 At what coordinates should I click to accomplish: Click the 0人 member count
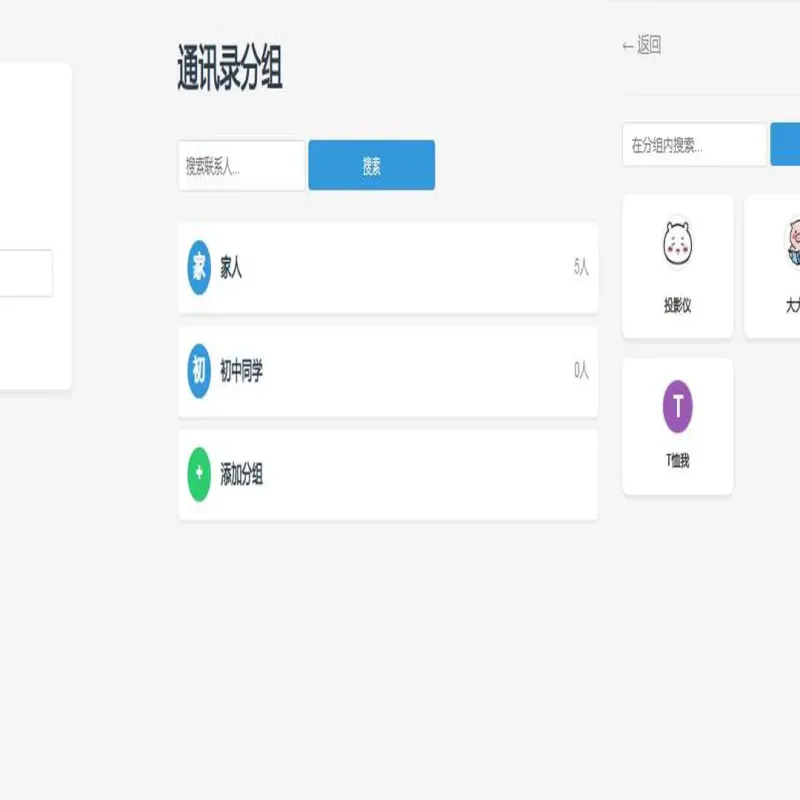pyautogui.click(x=581, y=370)
